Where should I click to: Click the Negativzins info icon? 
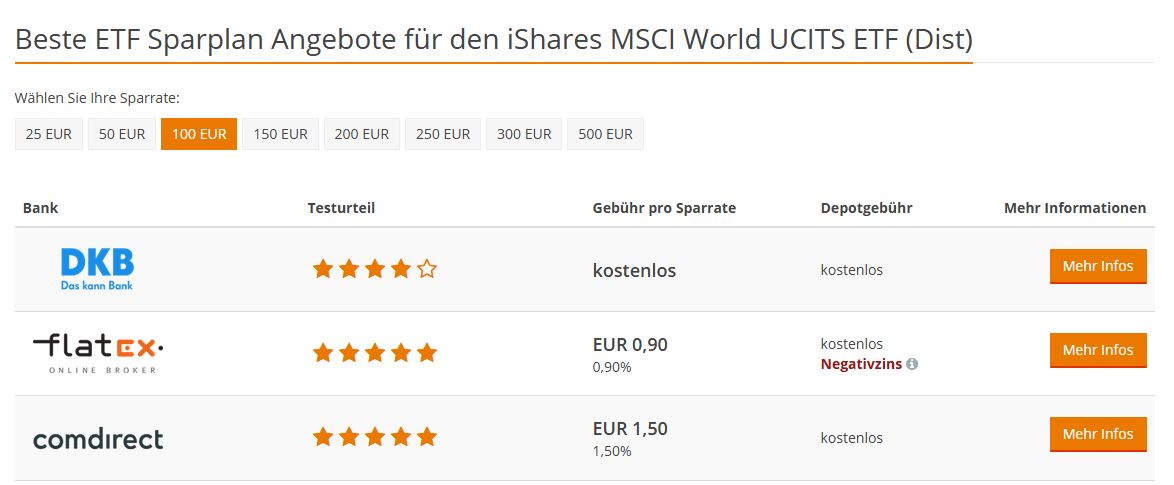[x=912, y=364]
